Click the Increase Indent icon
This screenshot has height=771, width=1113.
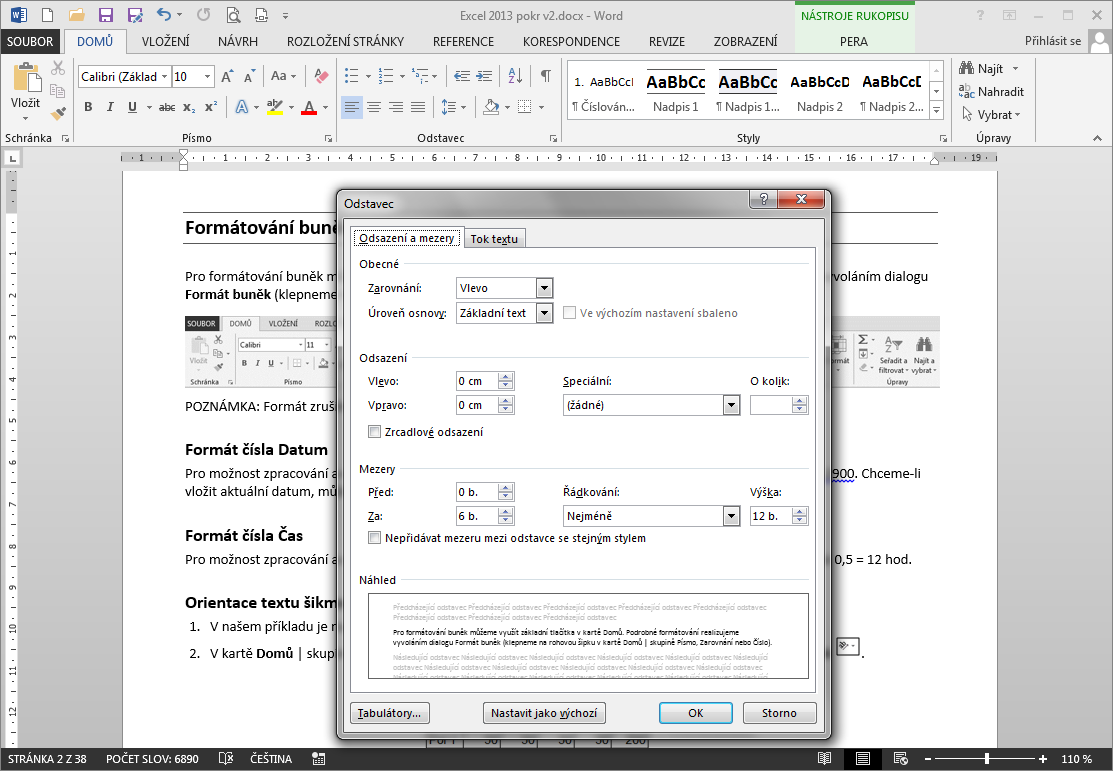coord(484,75)
